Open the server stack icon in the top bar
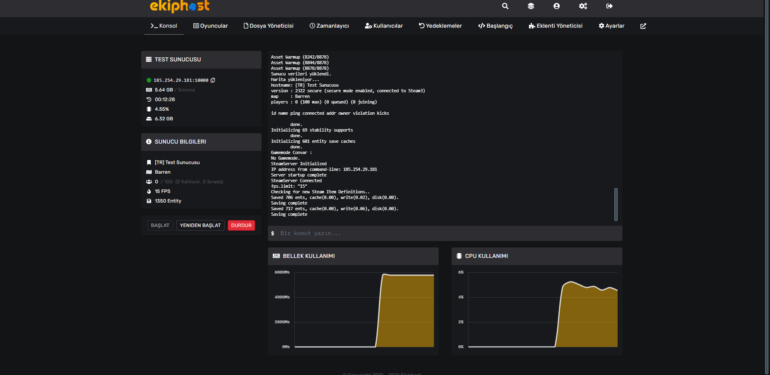 [x=530, y=6]
